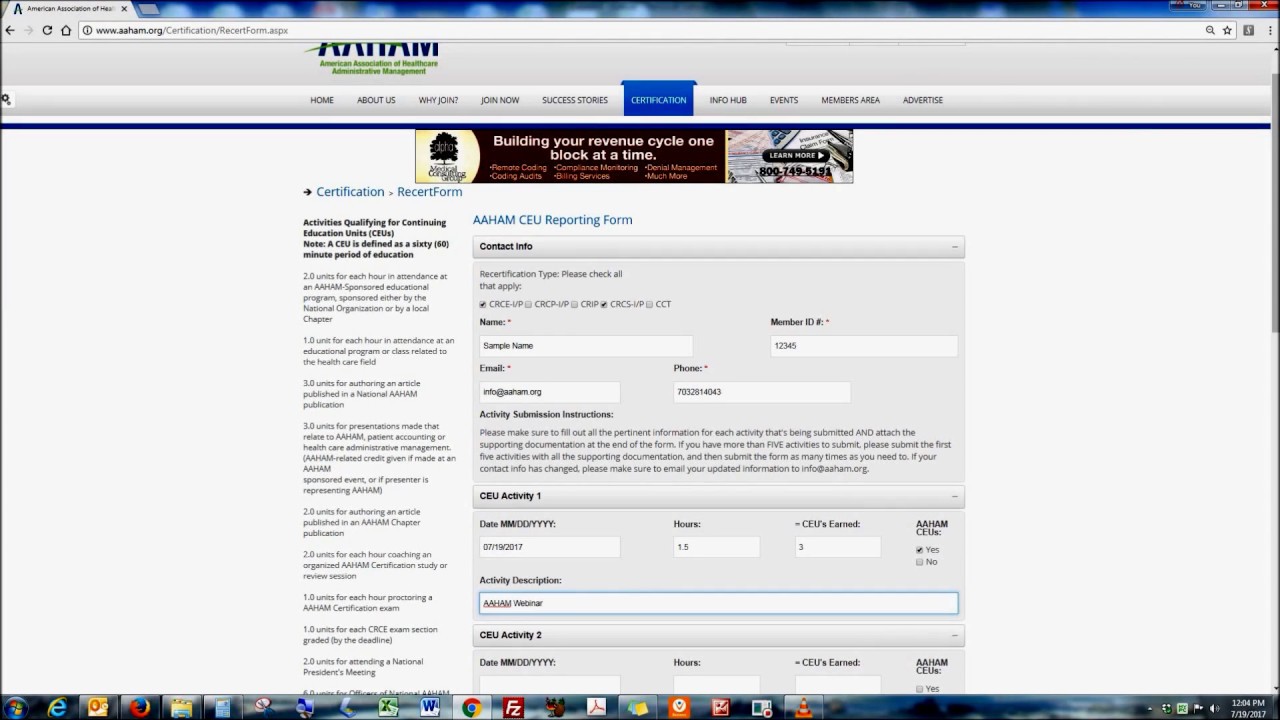Select the CERTIFICATION nav tab
1280x720 pixels.
pos(659,100)
